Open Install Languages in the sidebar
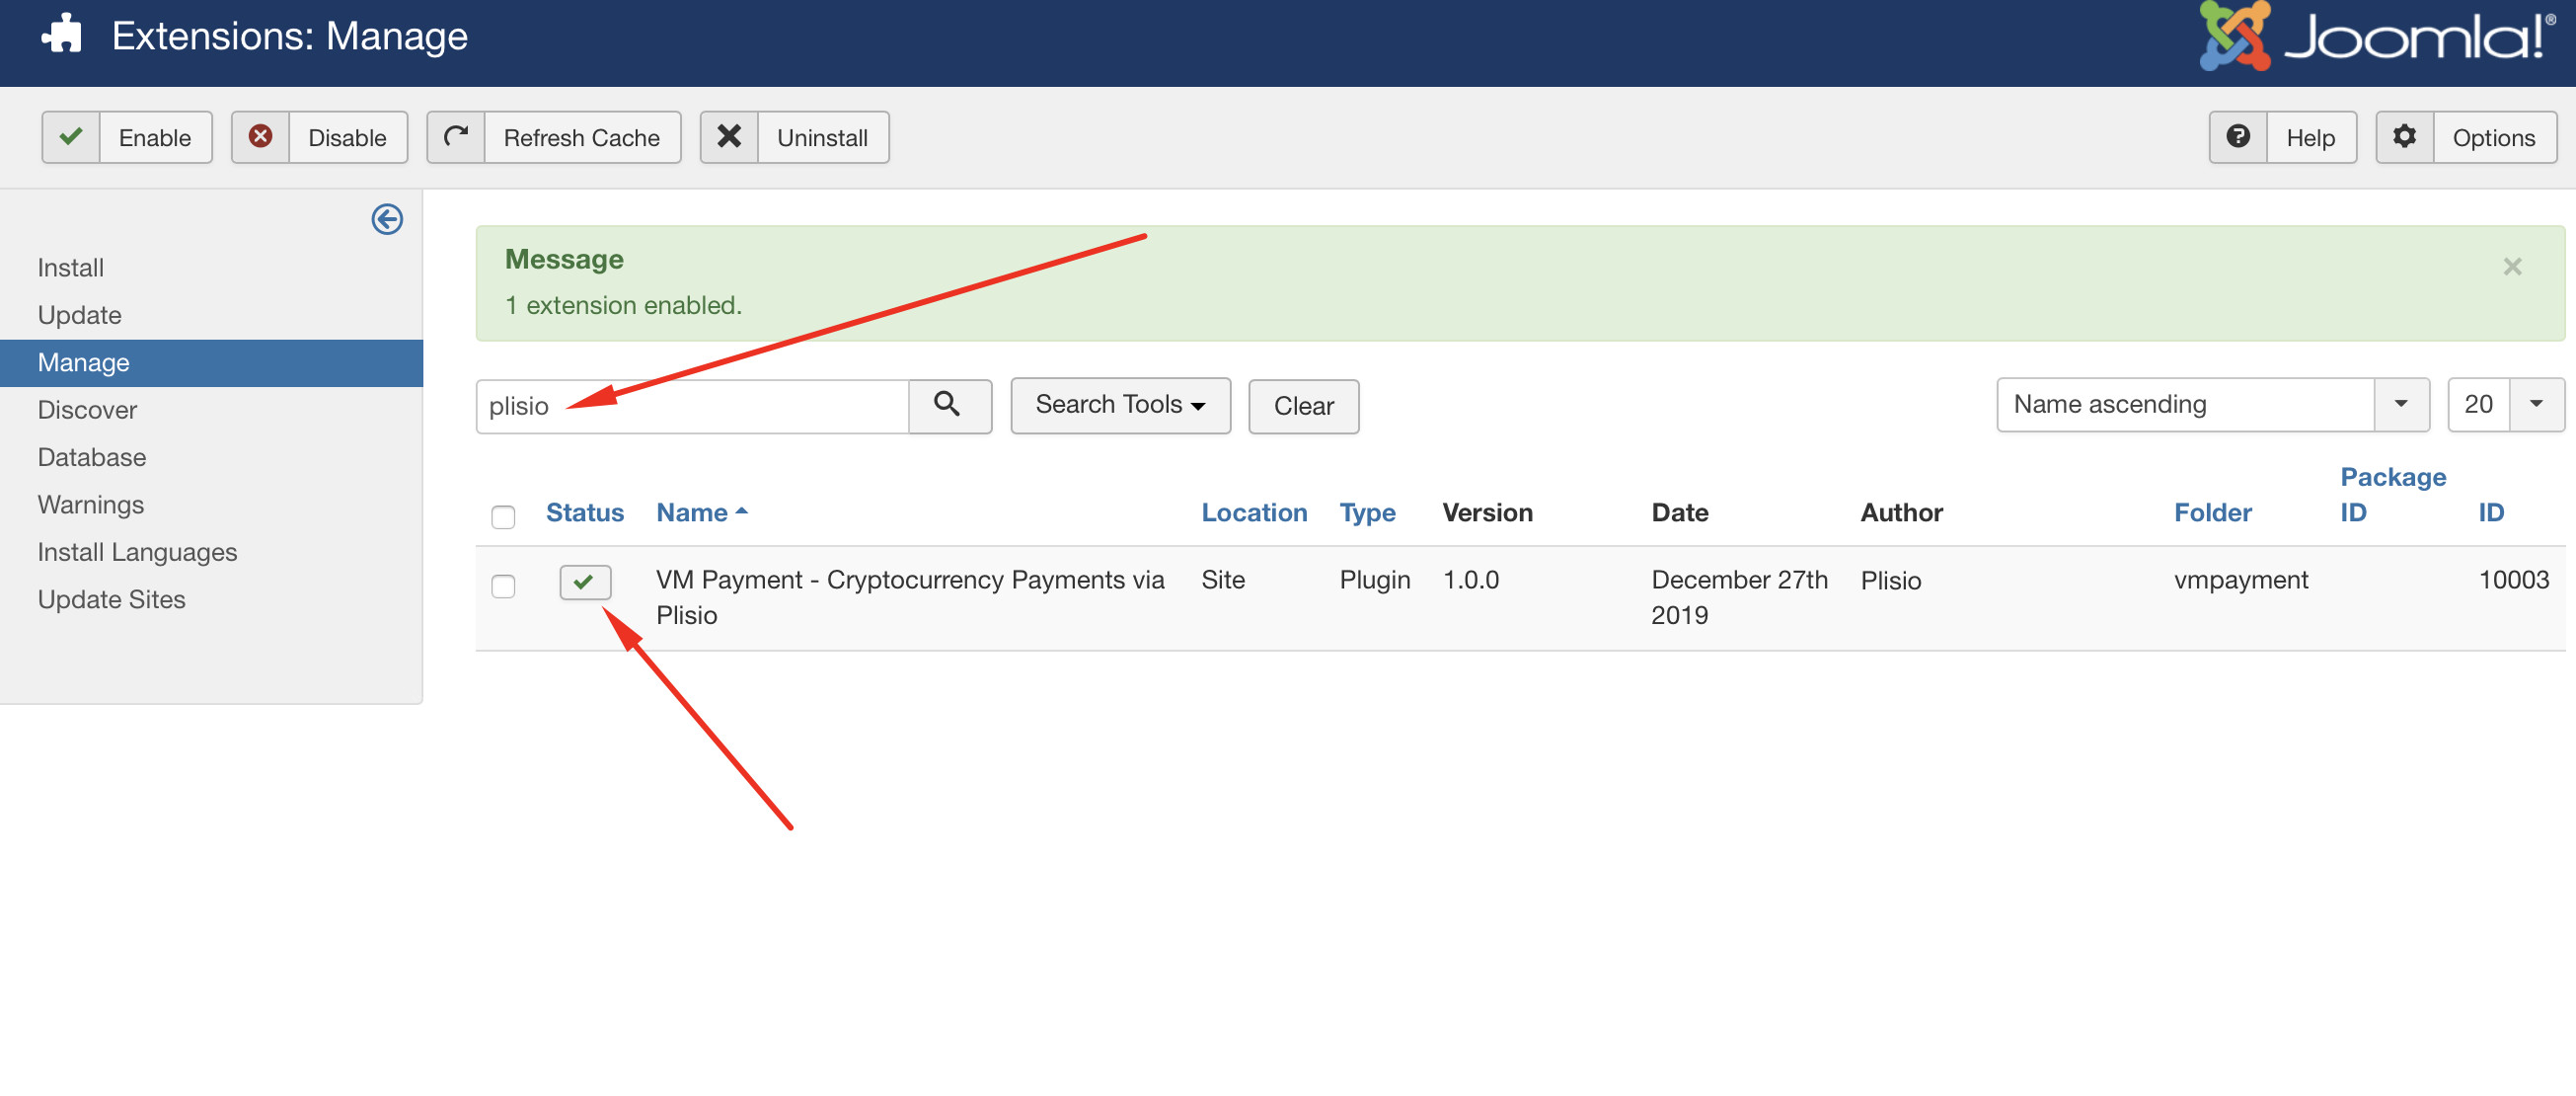 137,552
